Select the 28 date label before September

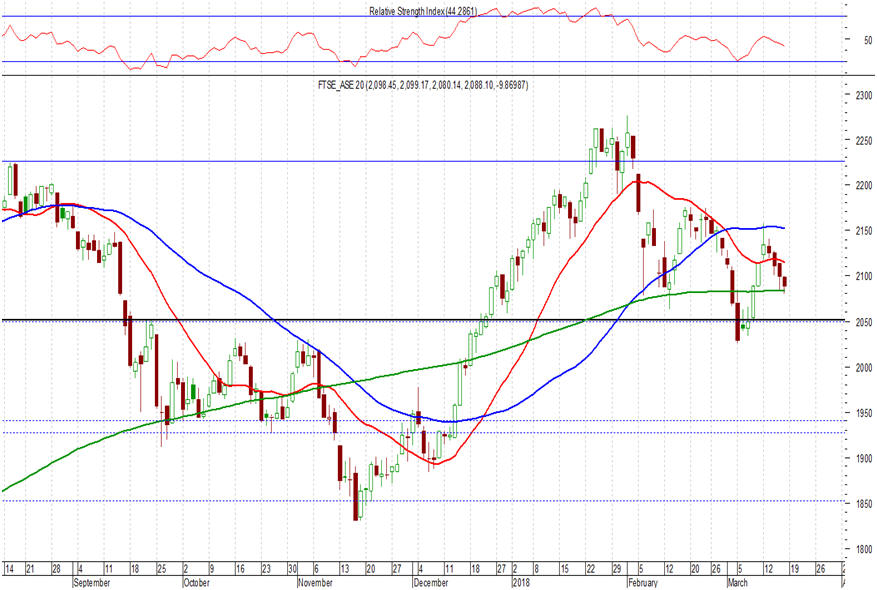pyautogui.click(x=56, y=569)
